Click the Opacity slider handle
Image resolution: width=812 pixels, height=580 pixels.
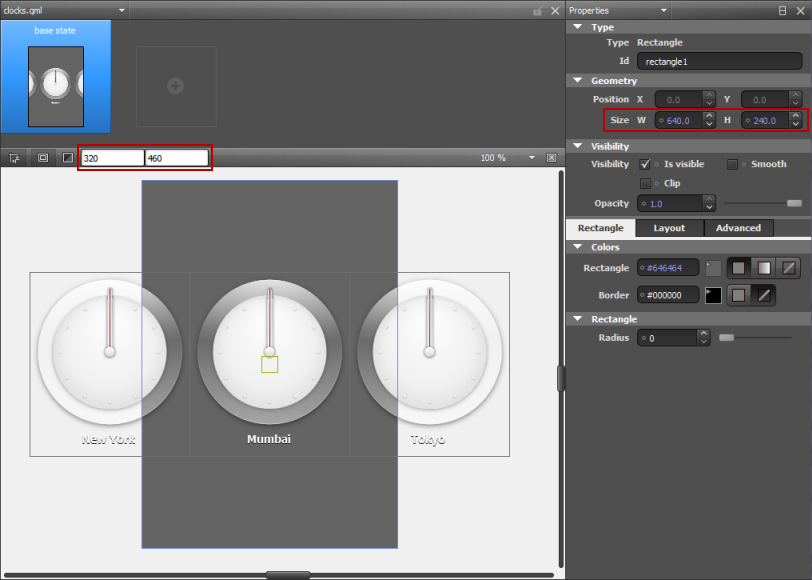794,204
